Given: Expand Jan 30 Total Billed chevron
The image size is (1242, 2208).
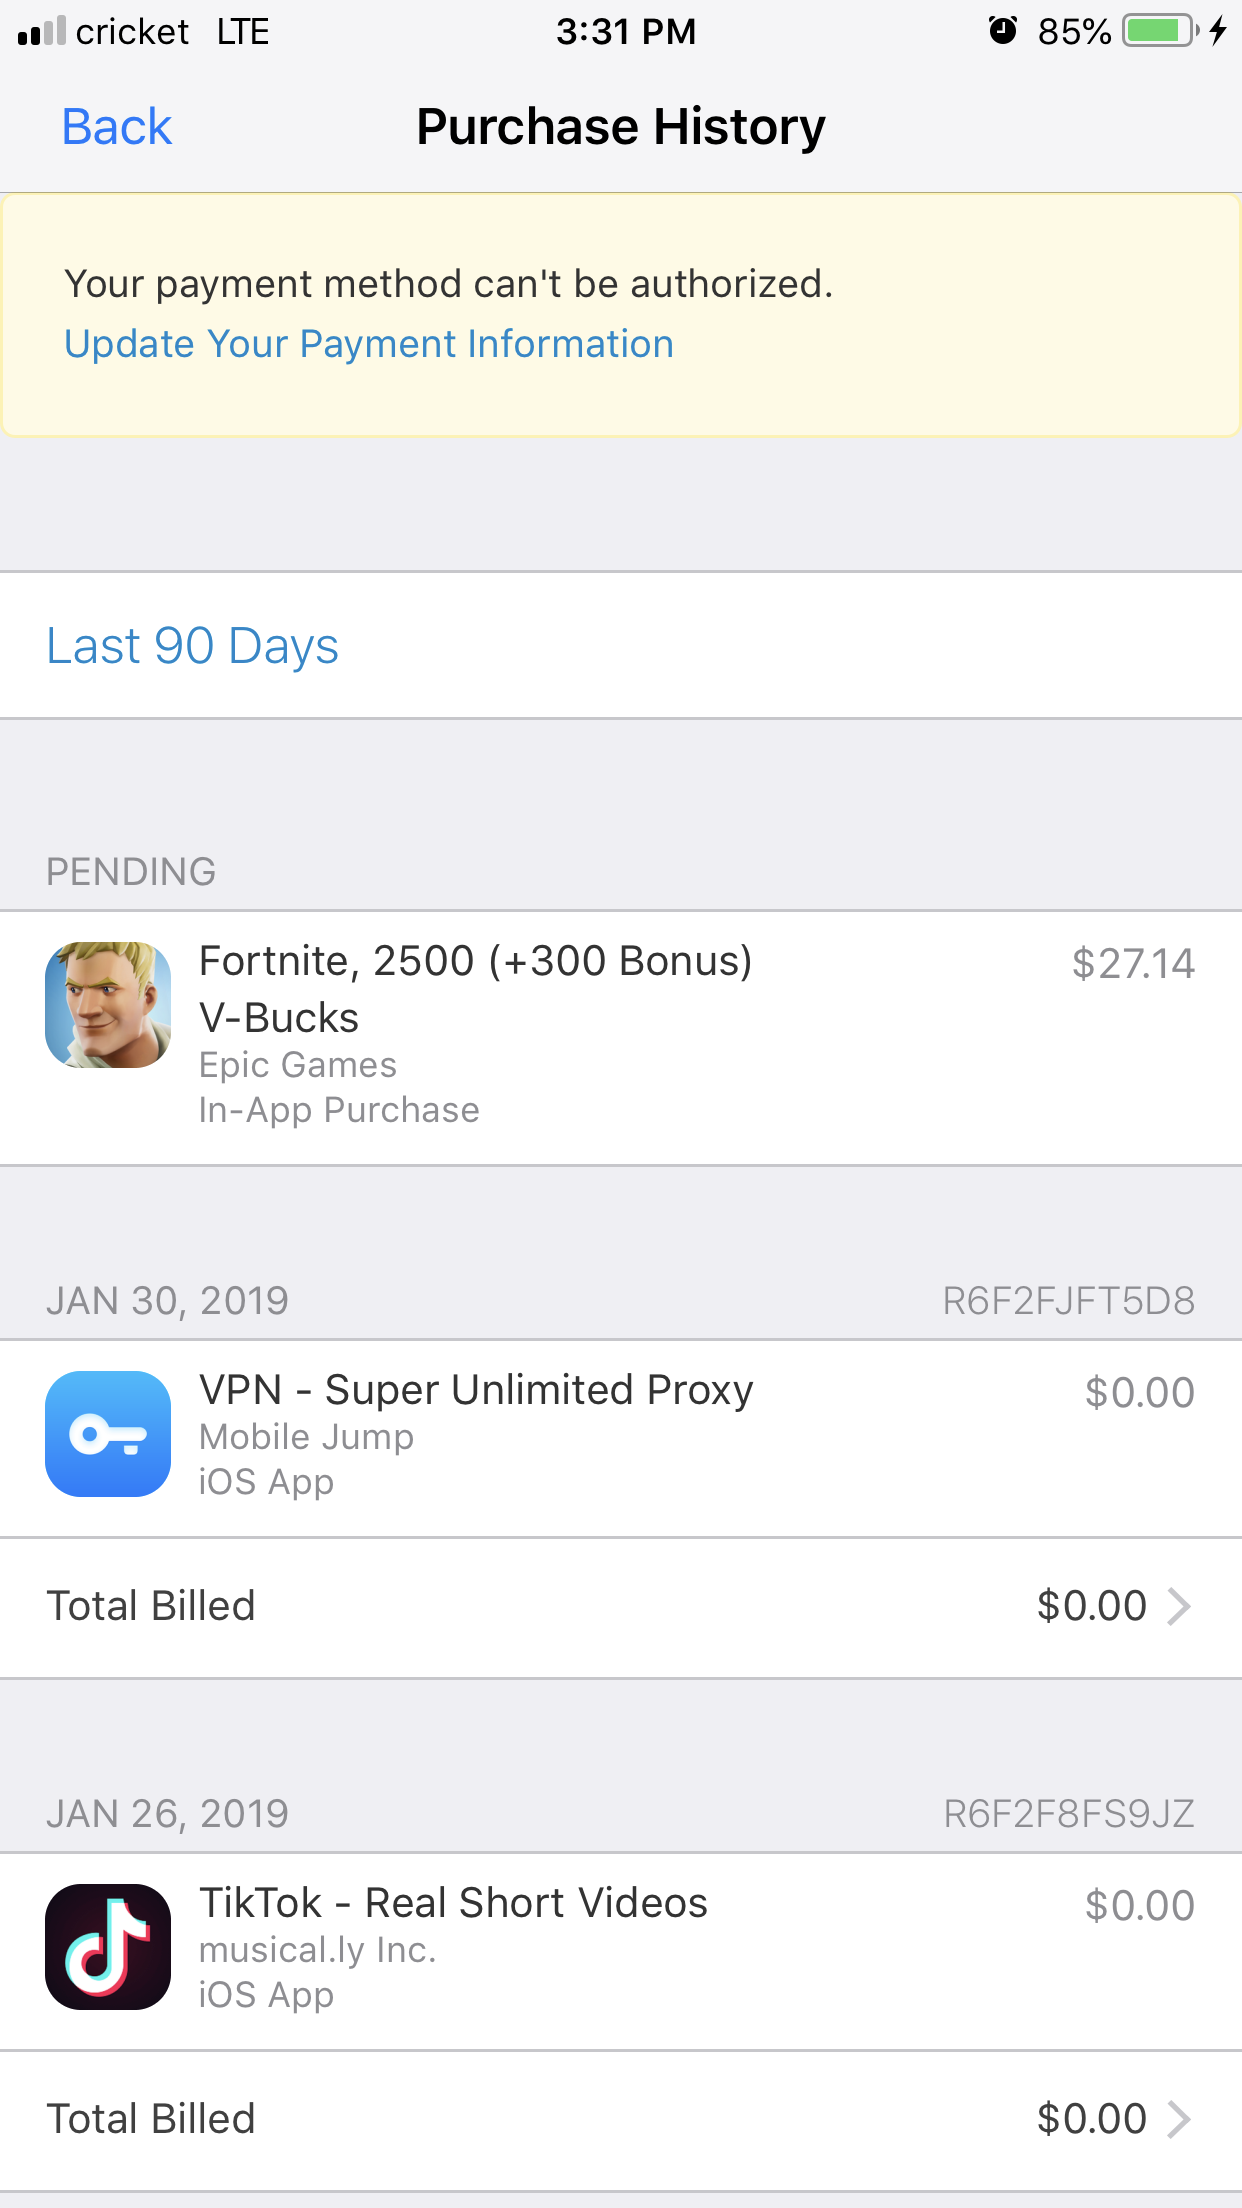Looking at the screenshot, I should click(x=1180, y=1606).
